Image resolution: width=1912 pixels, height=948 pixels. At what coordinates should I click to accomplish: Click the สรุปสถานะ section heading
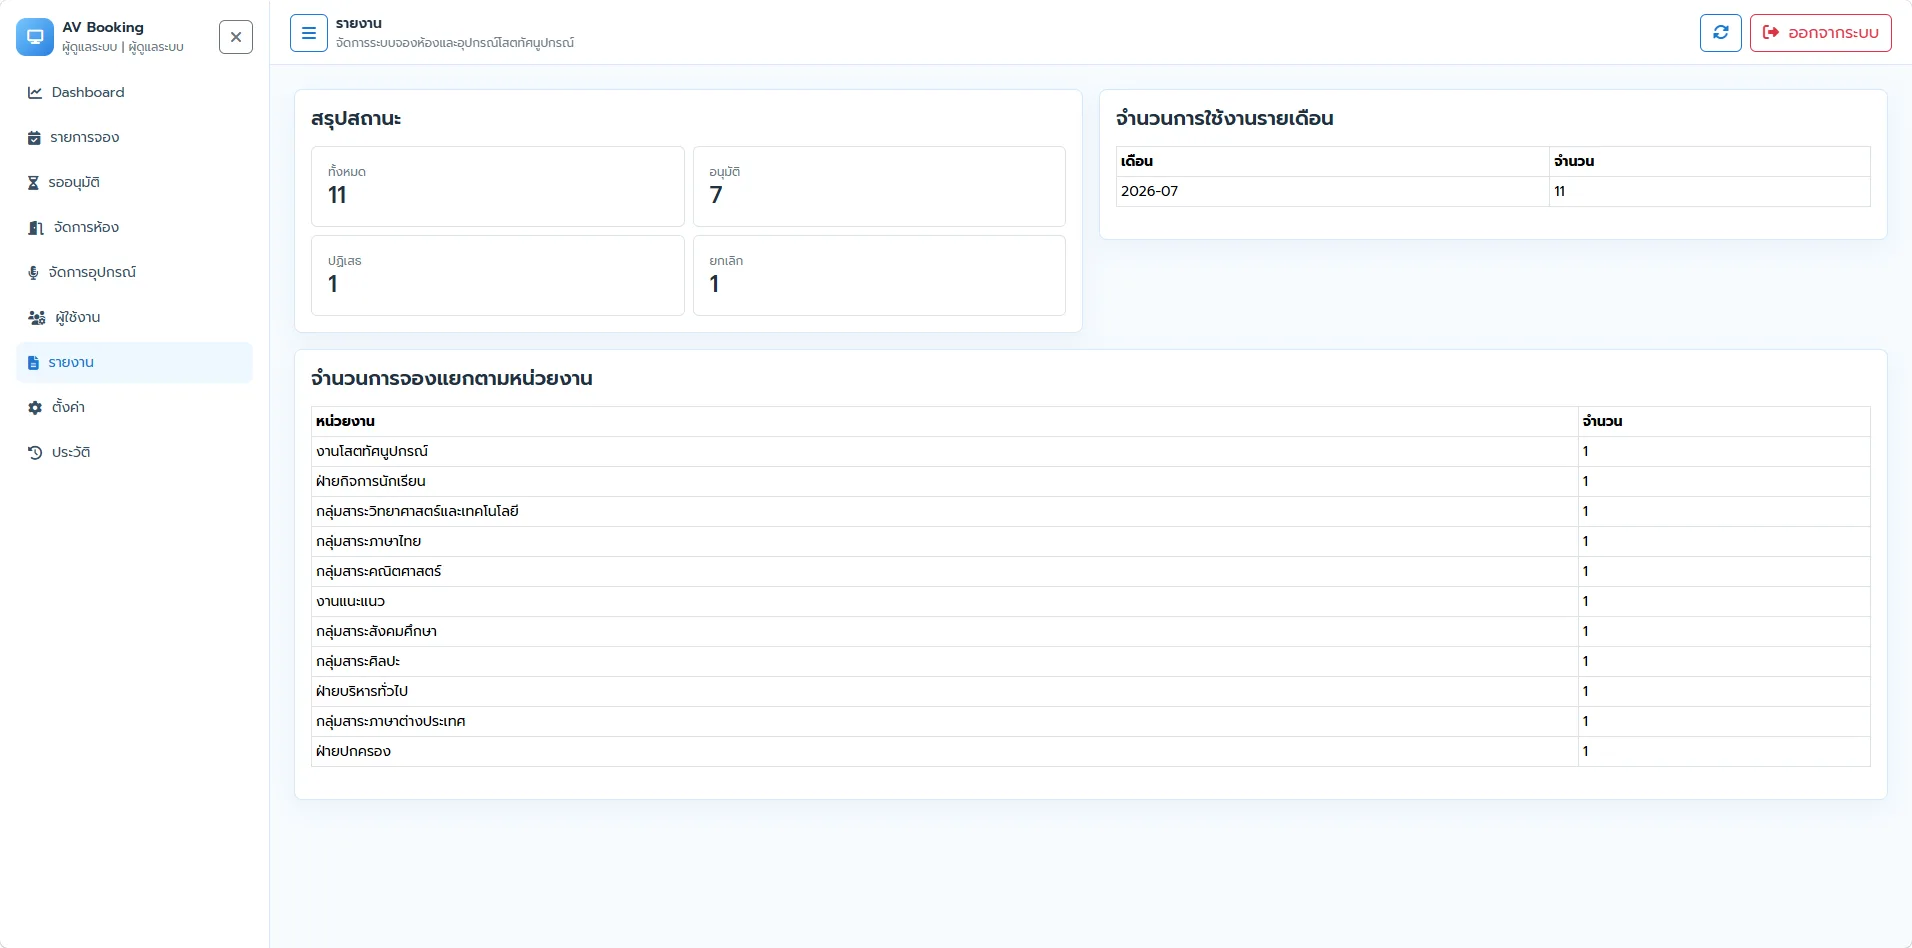pos(356,118)
